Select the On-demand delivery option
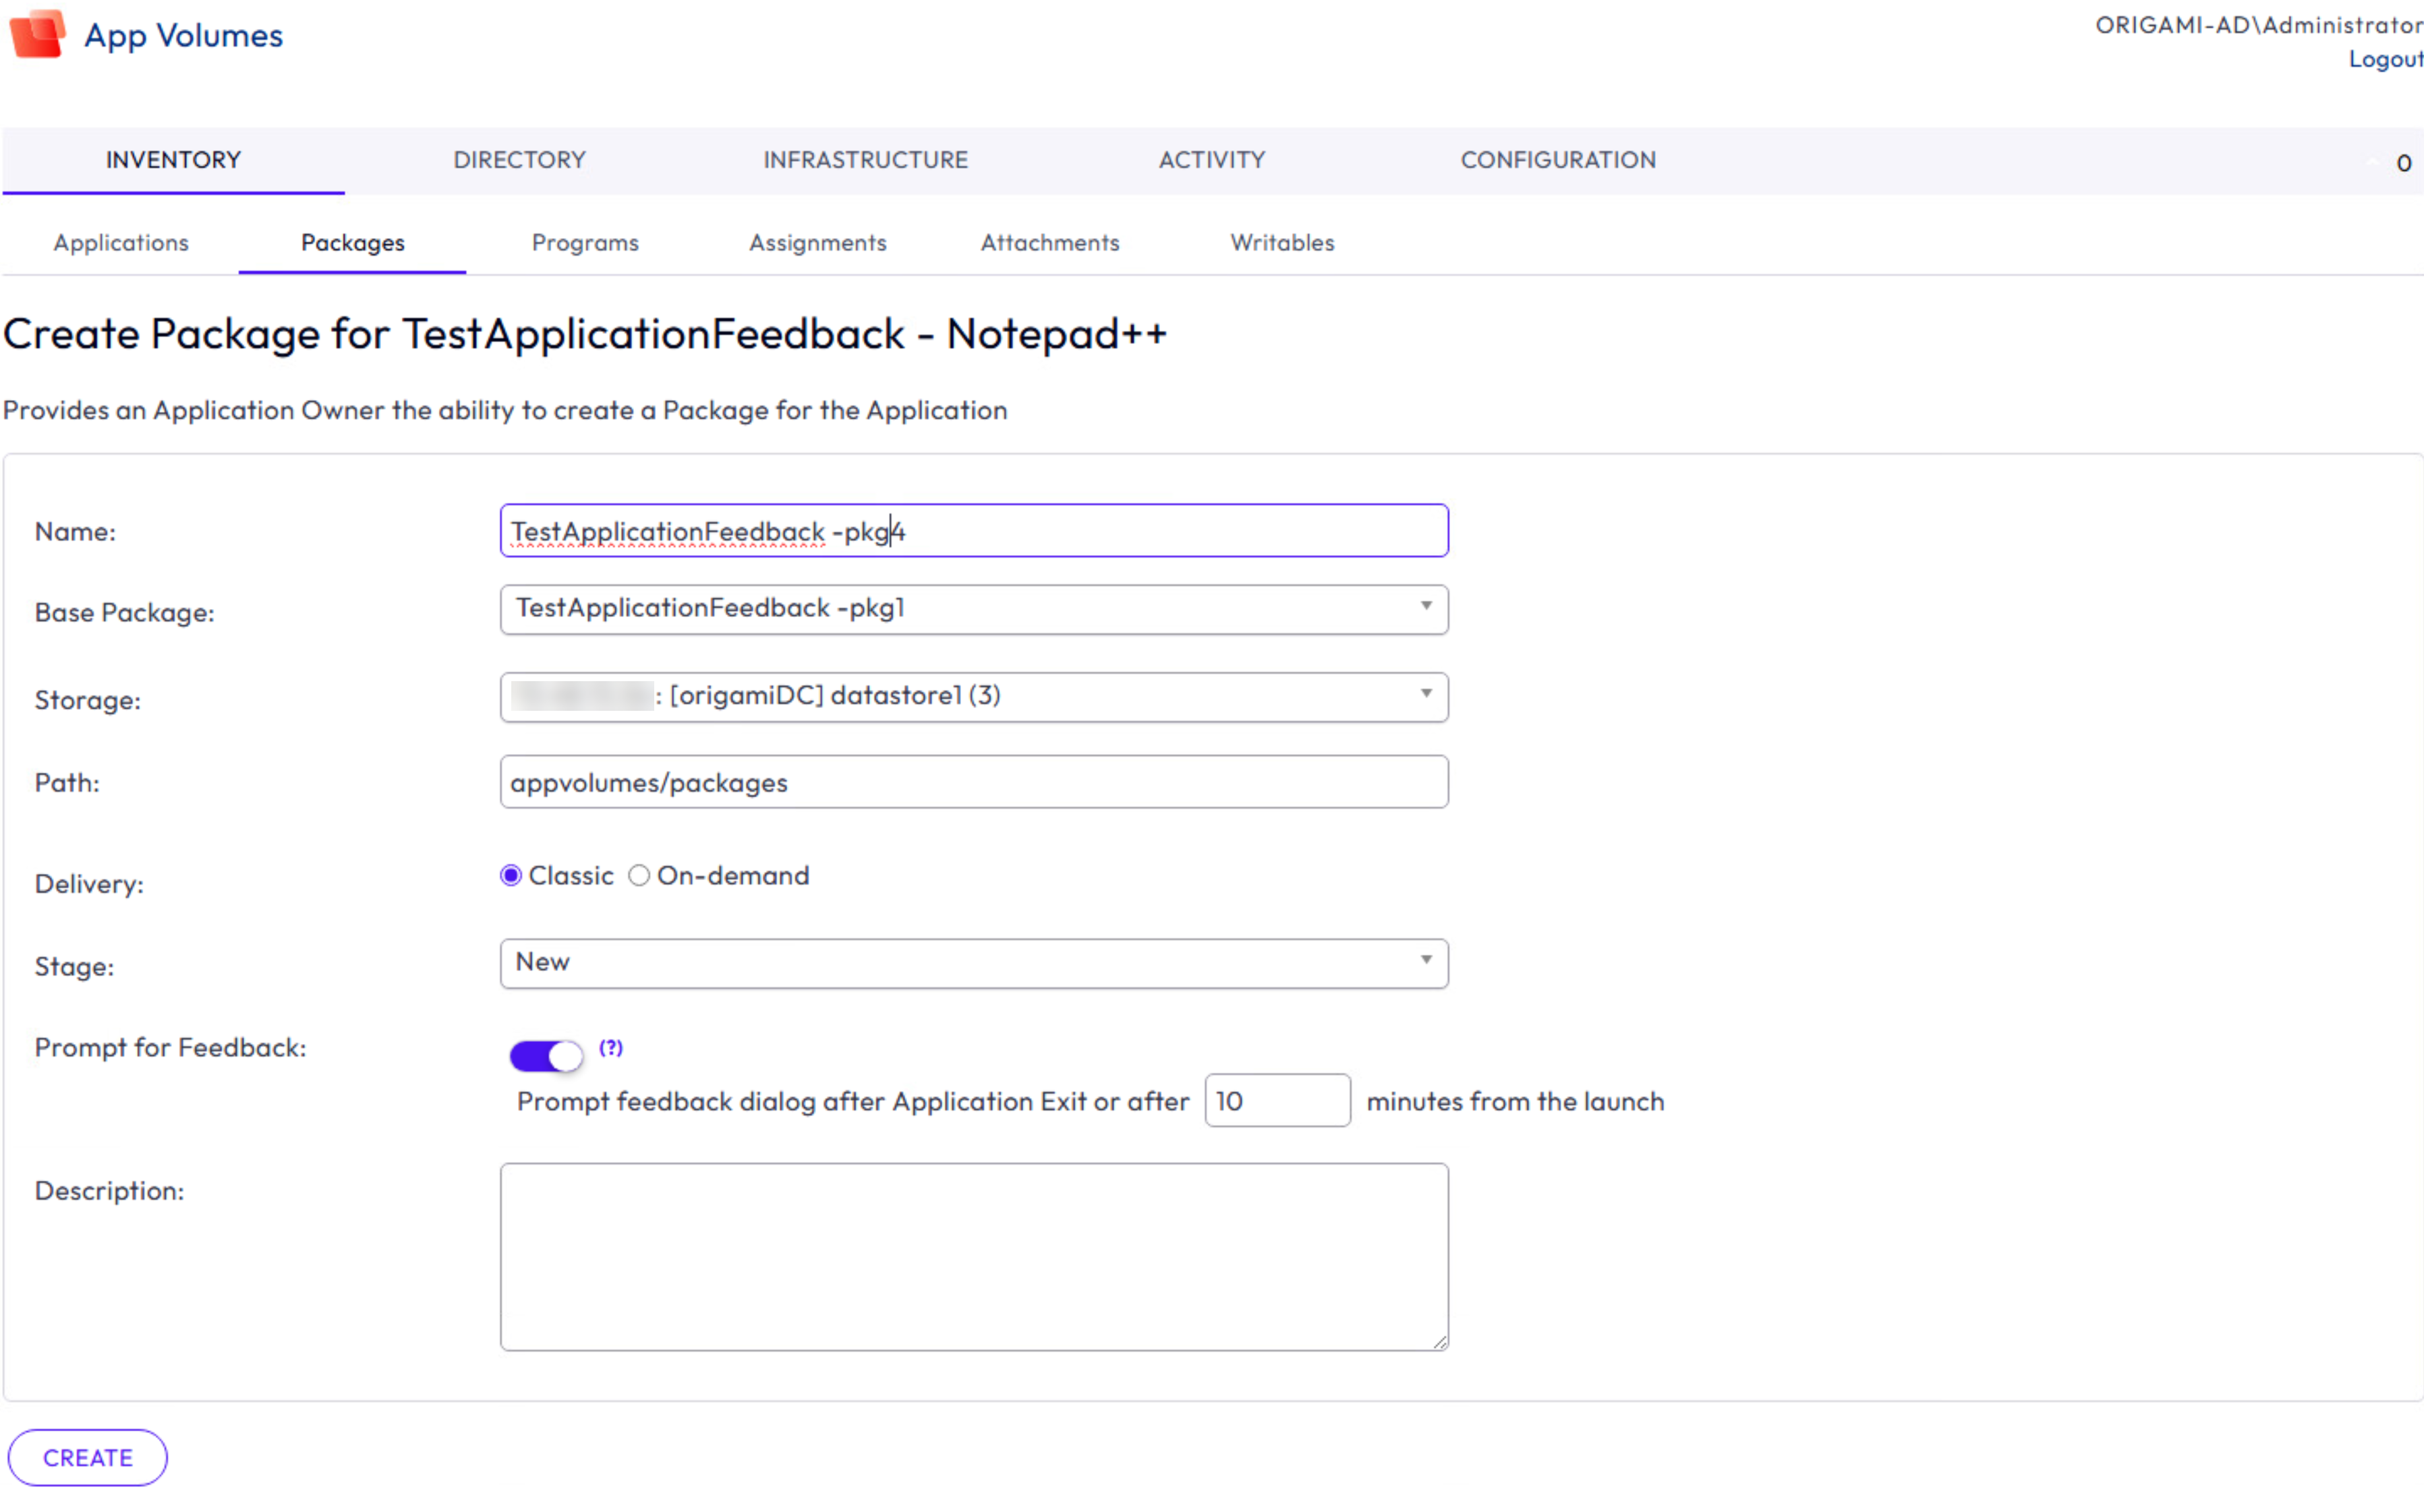Viewport: 2424px width, 1512px height. click(639, 875)
